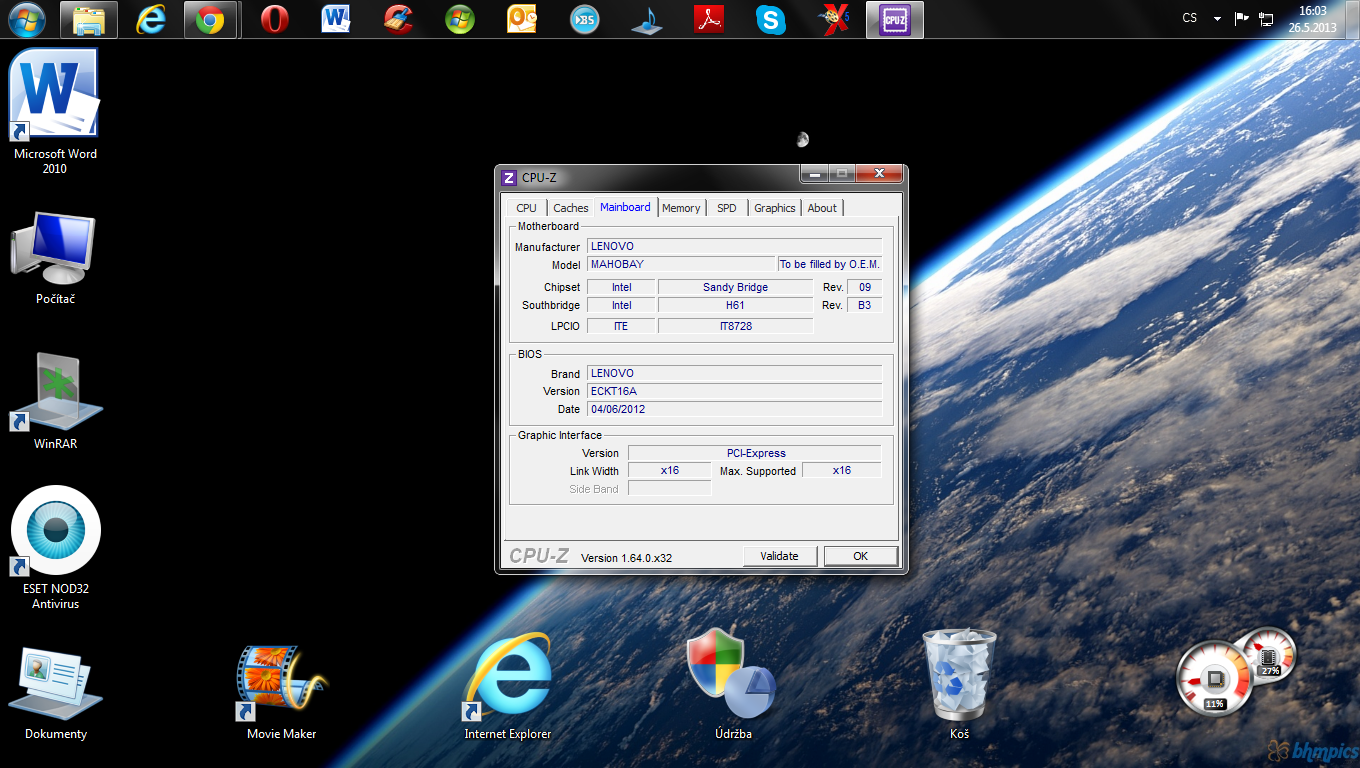Open the CPU tab in CPU-Z
The height and width of the screenshot is (768, 1360).
pyautogui.click(x=526, y=208)
